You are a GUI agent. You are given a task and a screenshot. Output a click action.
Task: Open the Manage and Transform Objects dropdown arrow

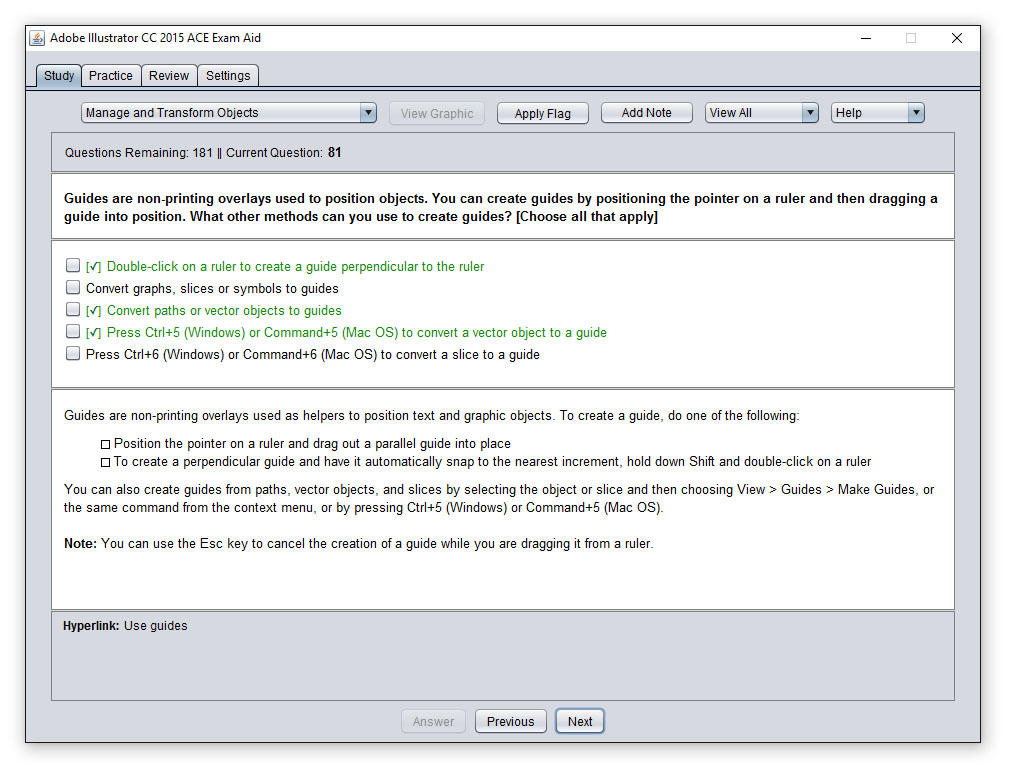(x=368, y=113)
